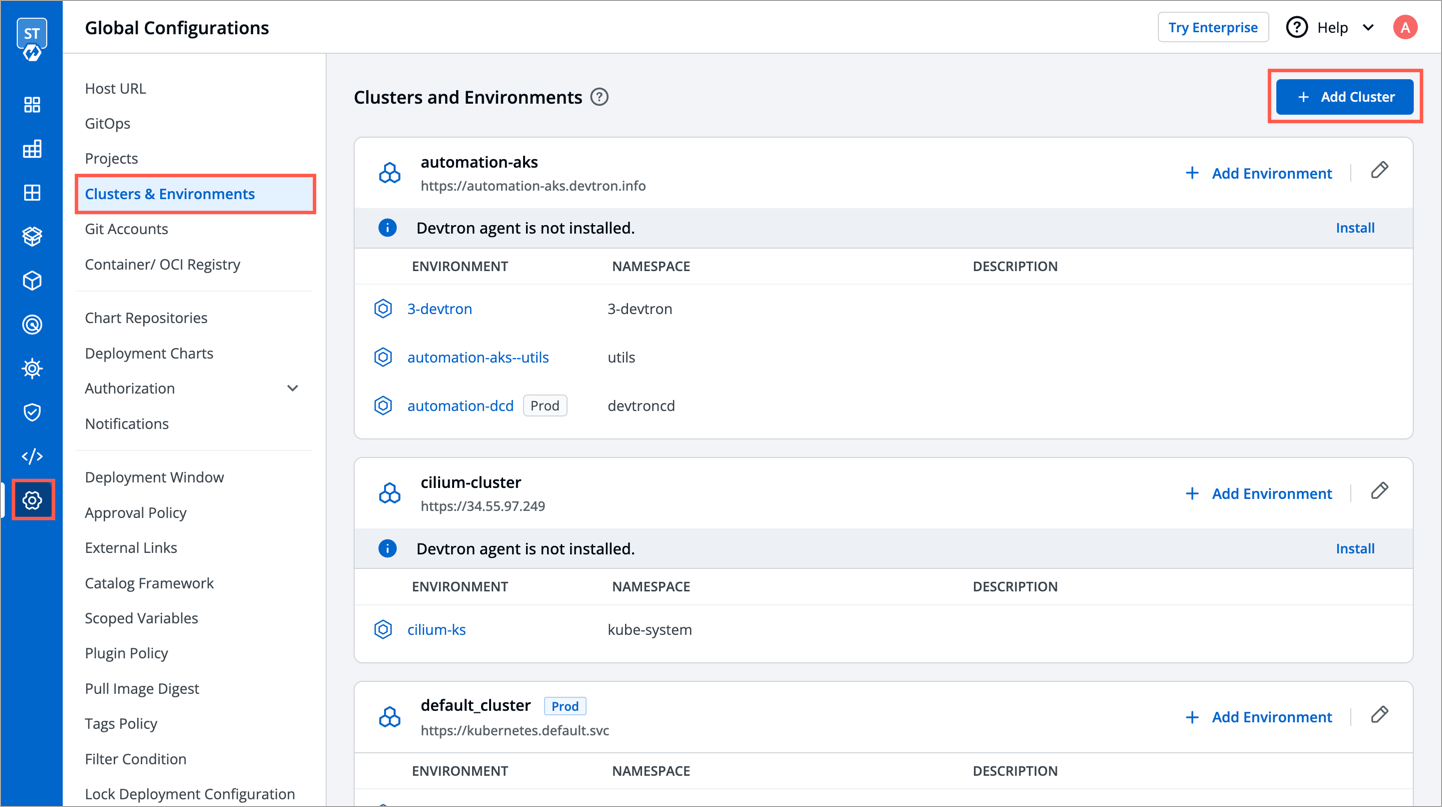Open the user avatar A menu

click(1405, 28)
